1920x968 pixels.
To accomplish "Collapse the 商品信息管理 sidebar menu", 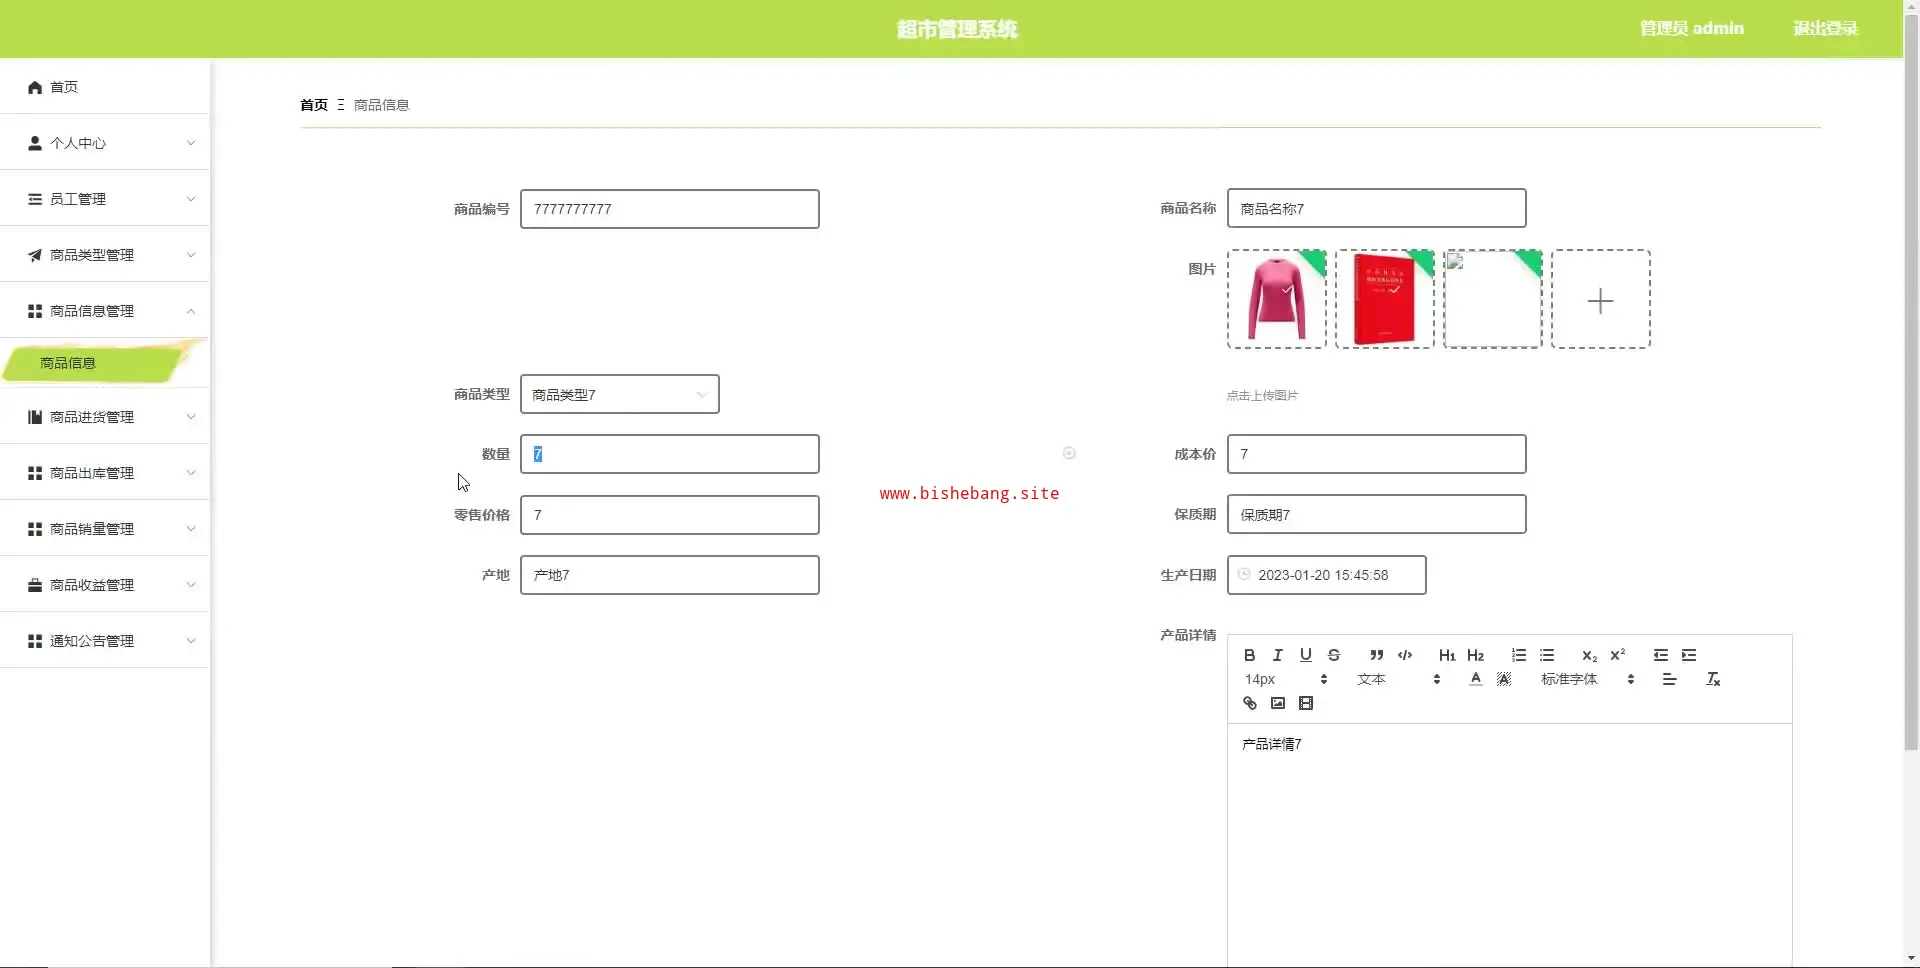I will click(104, 311).
